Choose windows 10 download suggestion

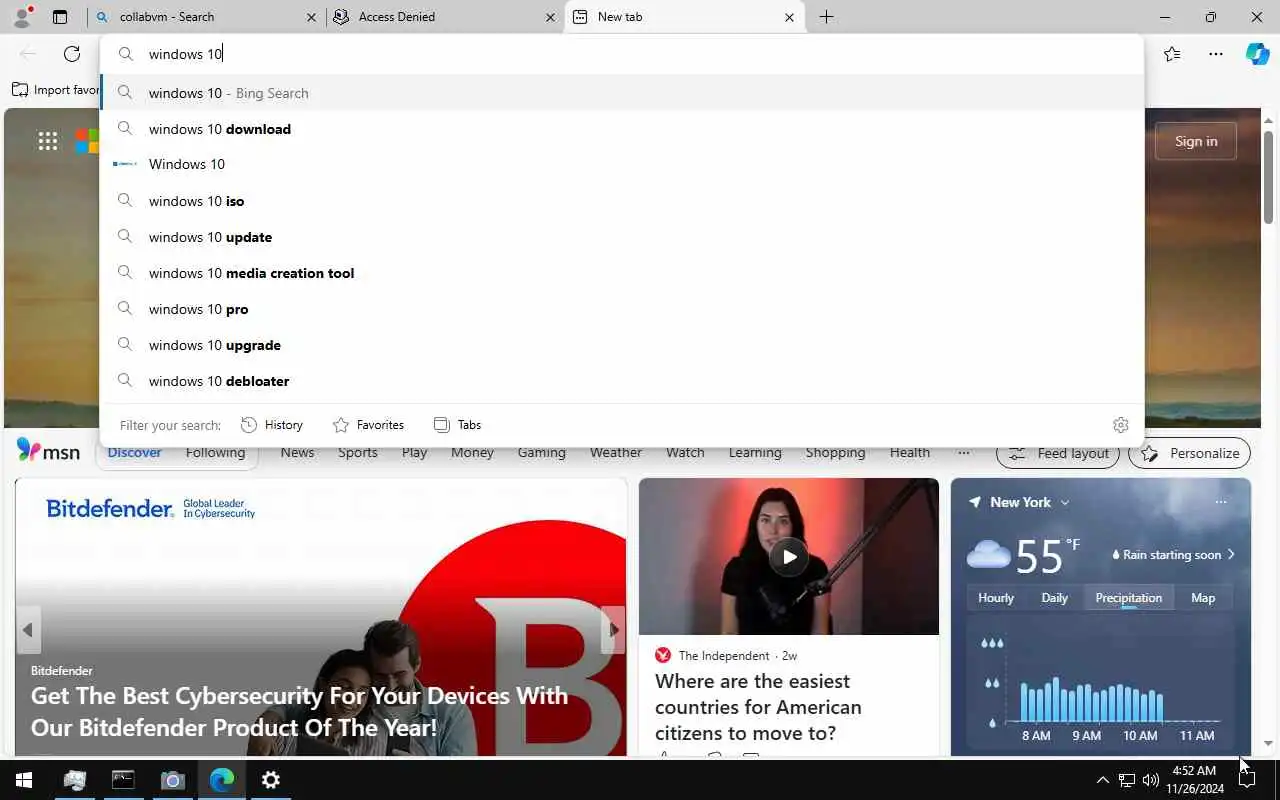[x=622, y=129]
